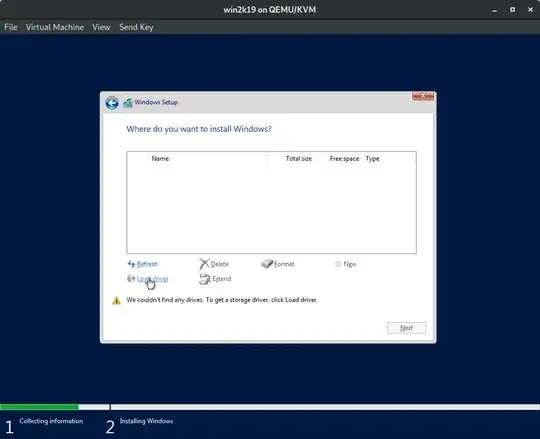Click the Total size column header
540x439 pixels.
tap(299, 159)
